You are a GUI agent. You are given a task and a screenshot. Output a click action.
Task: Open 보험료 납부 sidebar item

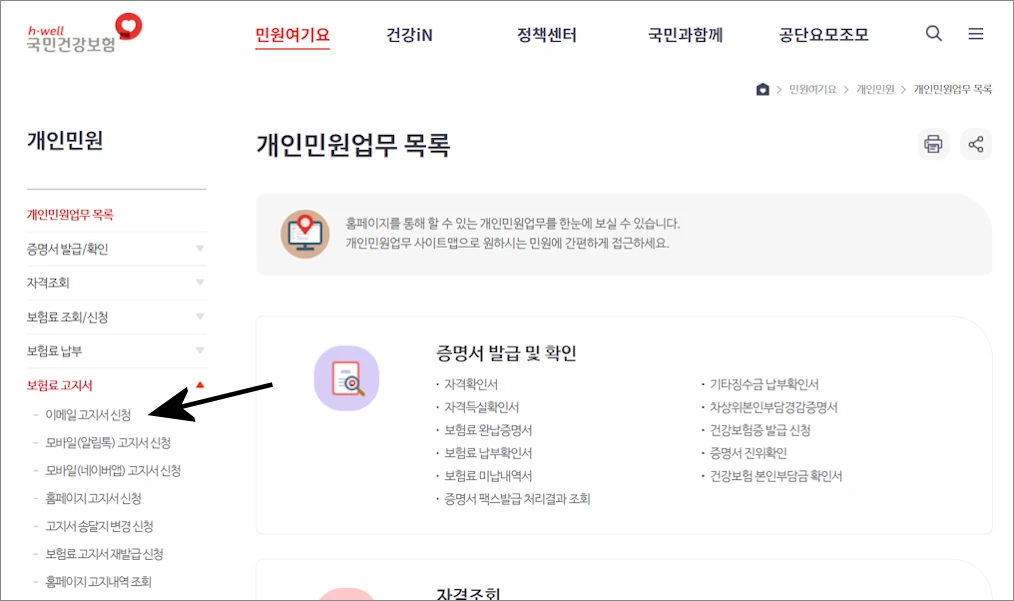pos(54,351)
